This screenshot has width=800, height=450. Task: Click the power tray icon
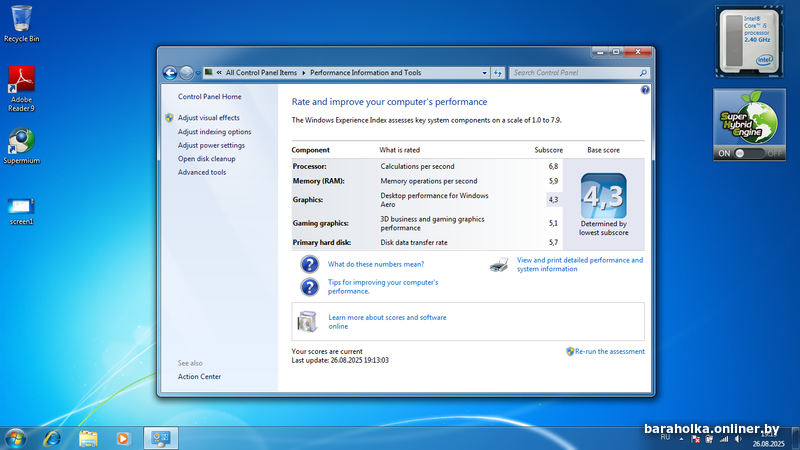pos(709,439)
